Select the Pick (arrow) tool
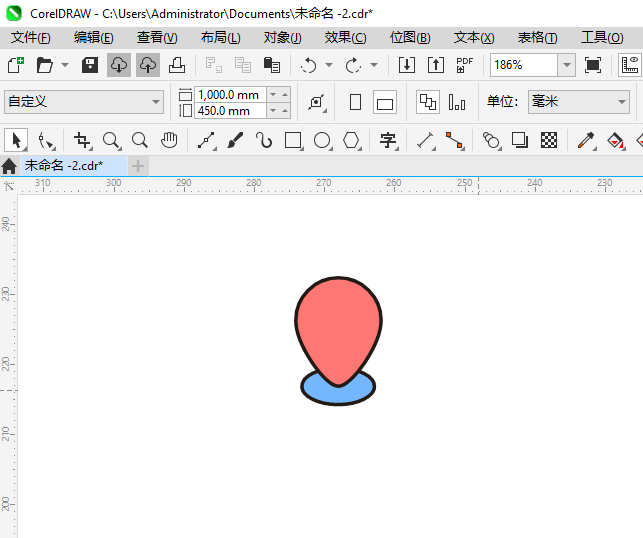 point(16,140)
